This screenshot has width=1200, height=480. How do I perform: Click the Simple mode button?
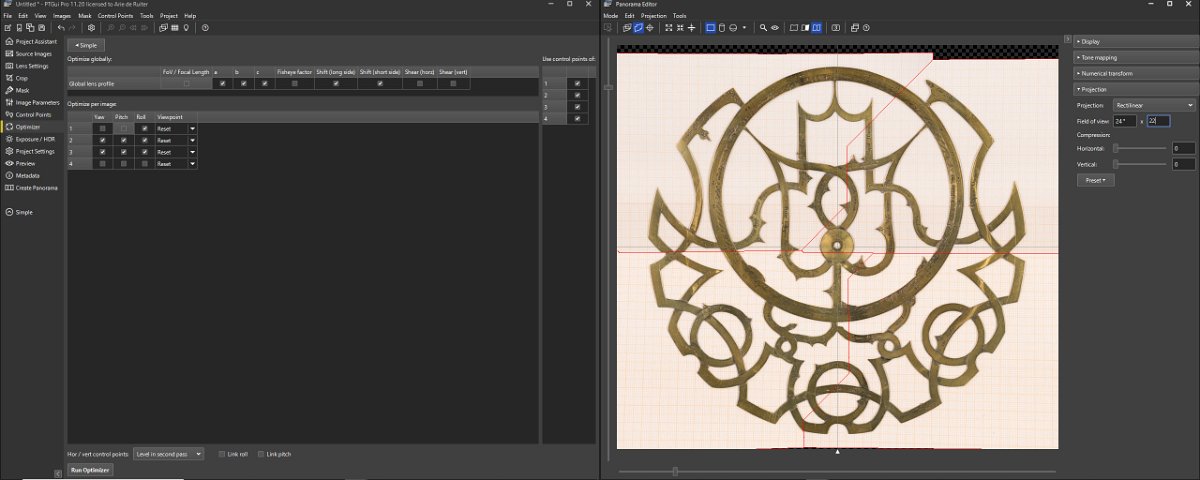point(86,45)
